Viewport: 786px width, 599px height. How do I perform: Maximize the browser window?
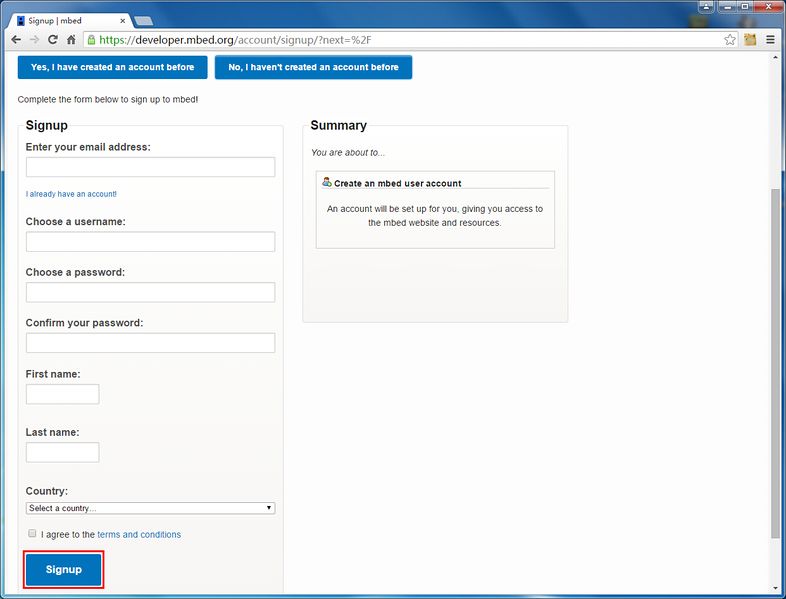pos(745,7)
